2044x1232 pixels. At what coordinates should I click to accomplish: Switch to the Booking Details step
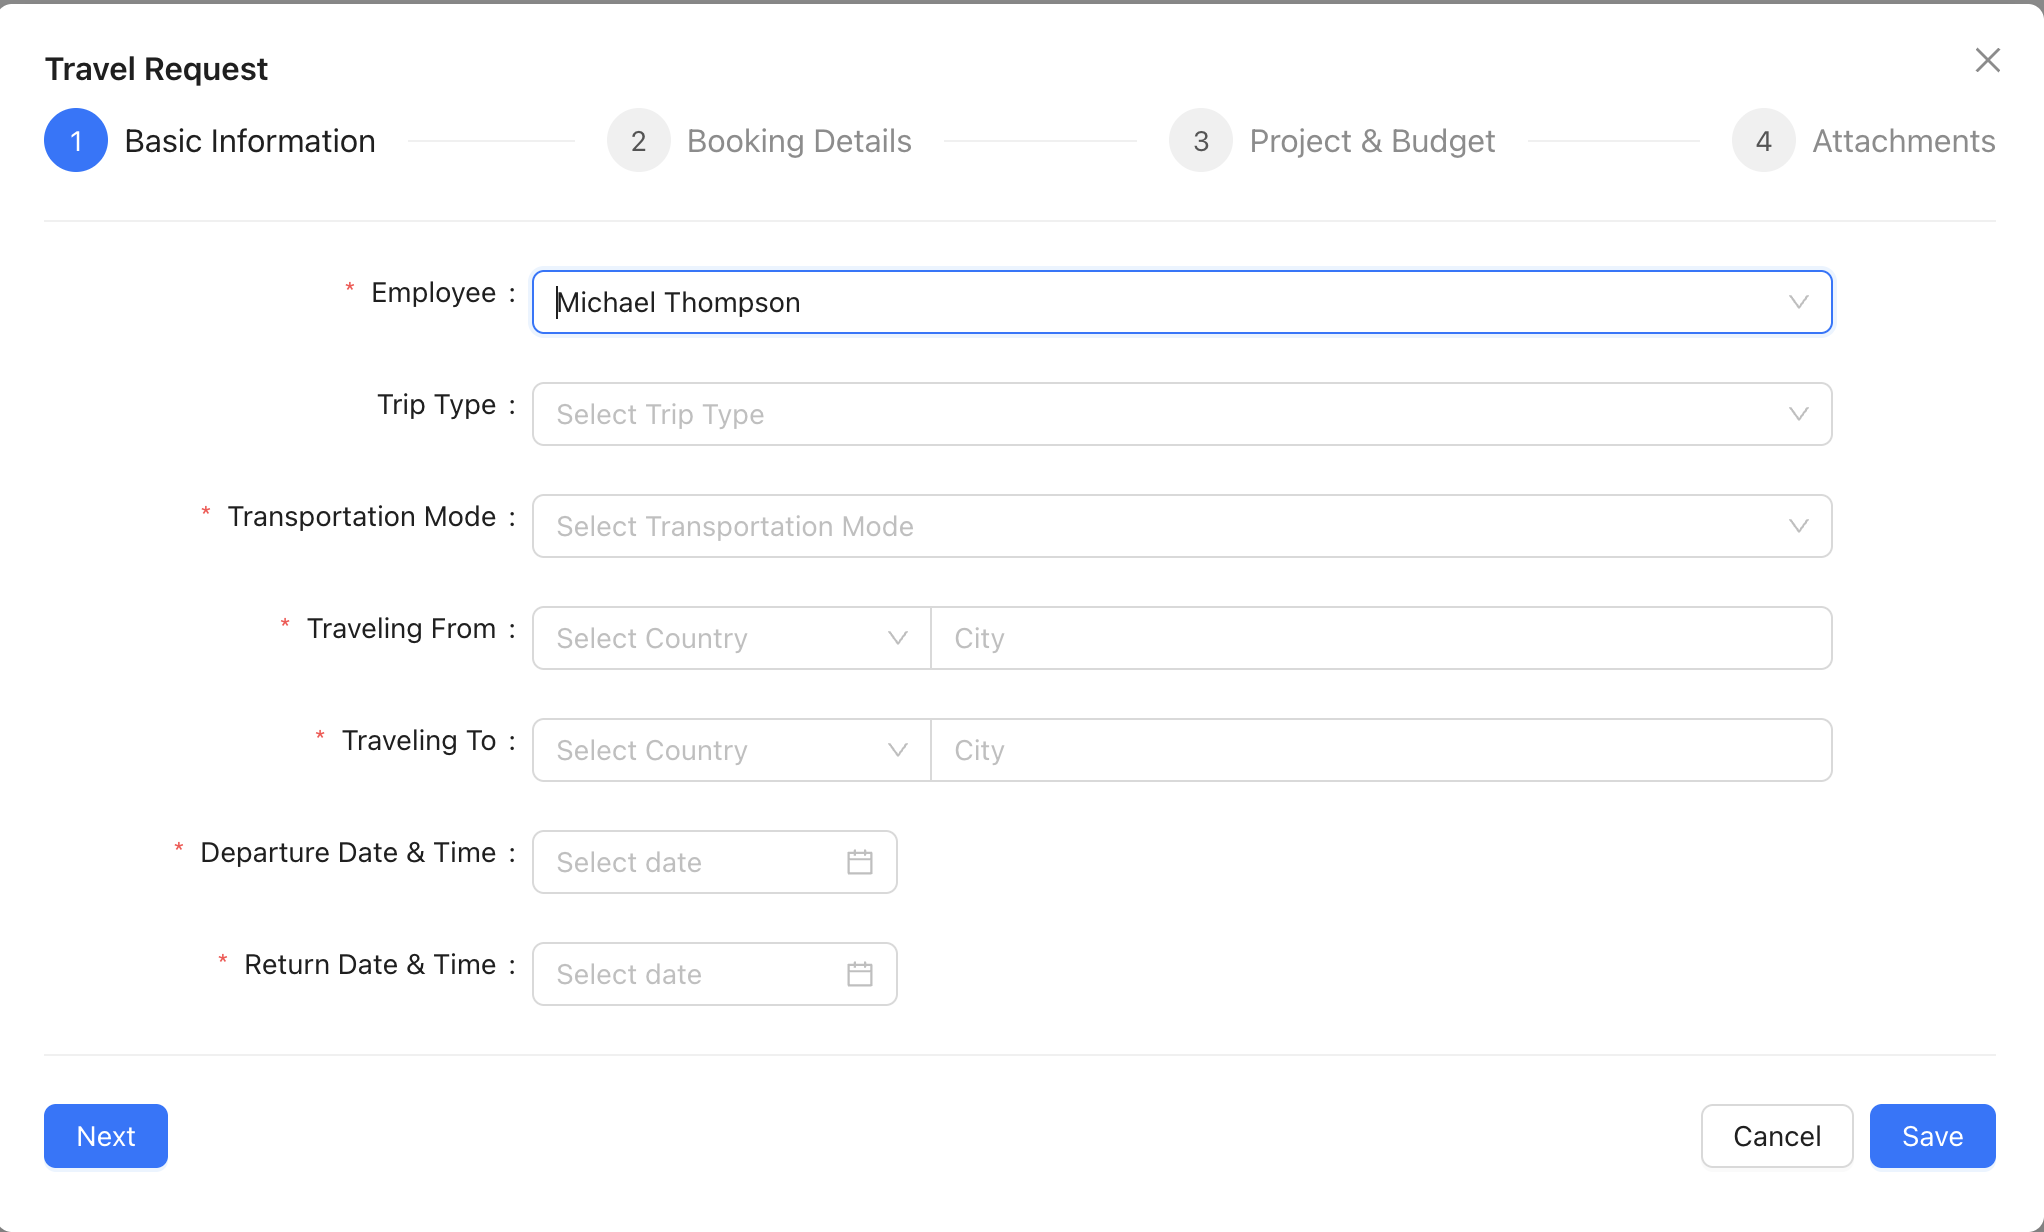799,140
